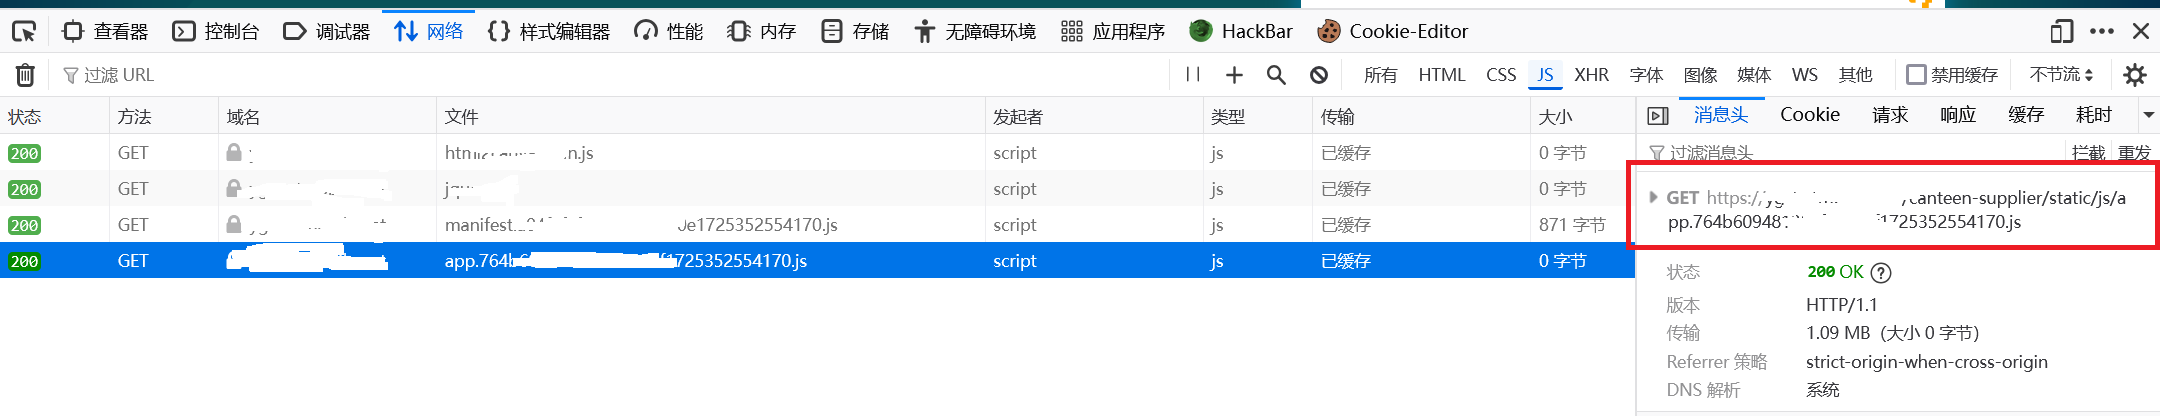Click the plus icon to add request

[x=1234, y=75]
